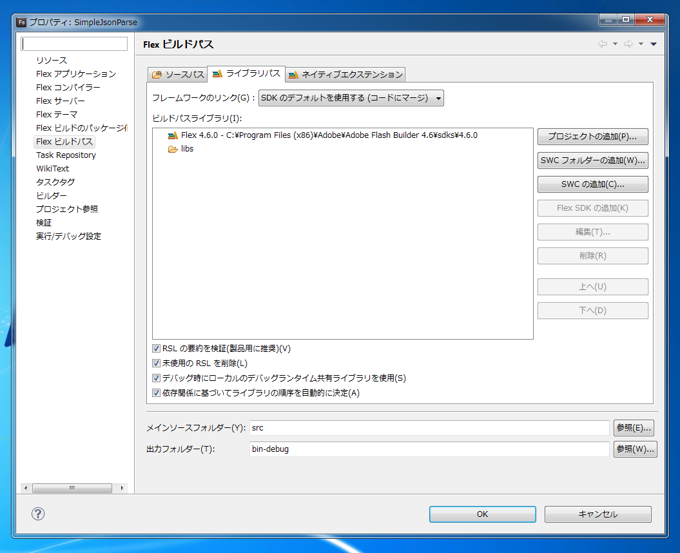Image resolution: width=680 pixels, height=553 pixels.
Task: Select the Flex 4.6.0 SDK path row
Action: coord(329,135)
